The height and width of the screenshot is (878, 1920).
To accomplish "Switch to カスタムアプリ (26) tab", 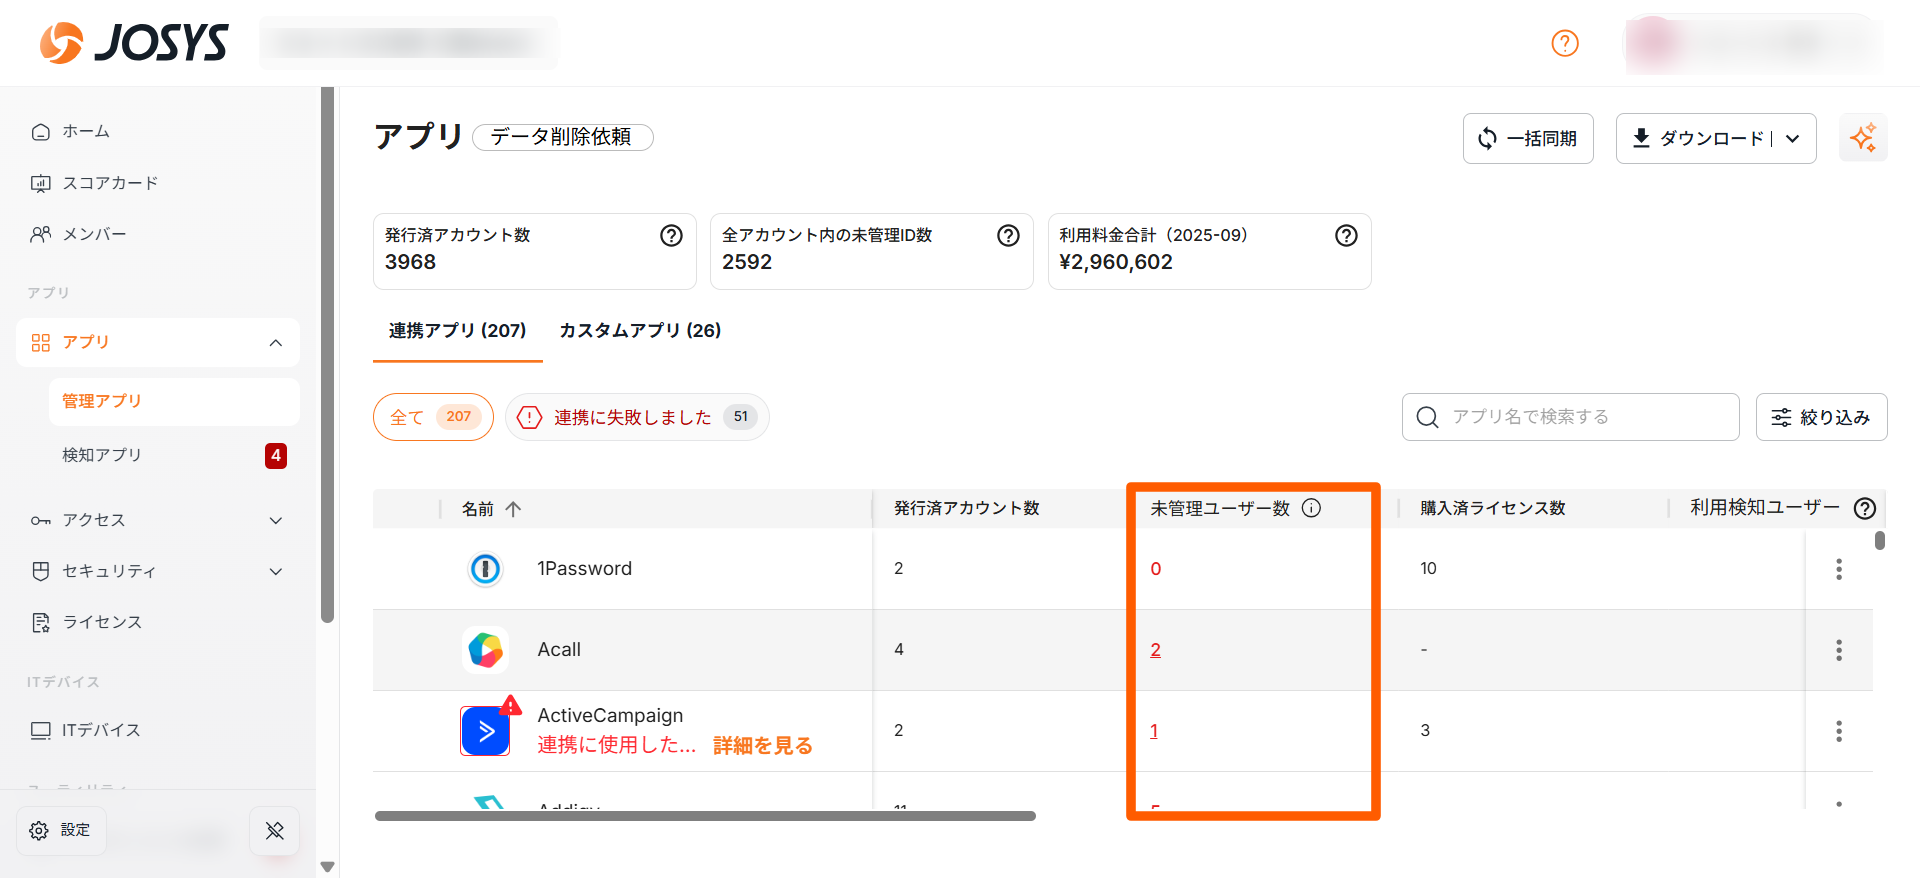I will coord(640,331).
